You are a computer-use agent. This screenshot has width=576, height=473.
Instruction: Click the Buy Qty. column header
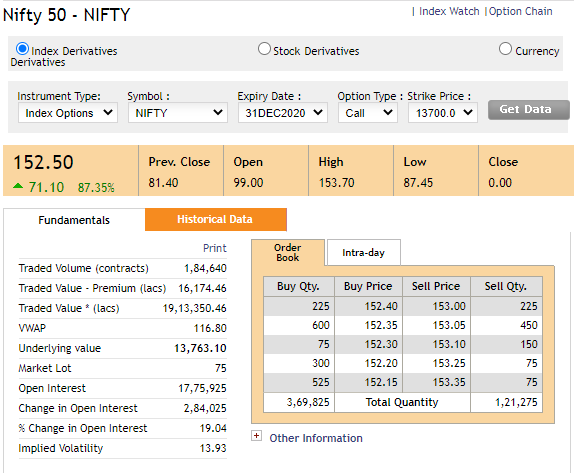(x=298, y=286)
